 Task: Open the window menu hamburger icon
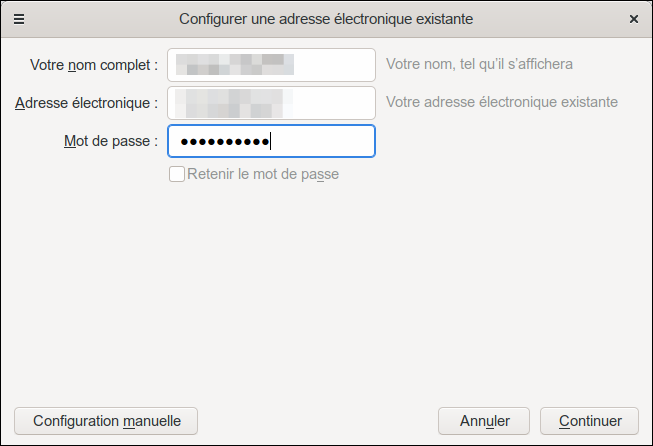[x=18, y=18]
